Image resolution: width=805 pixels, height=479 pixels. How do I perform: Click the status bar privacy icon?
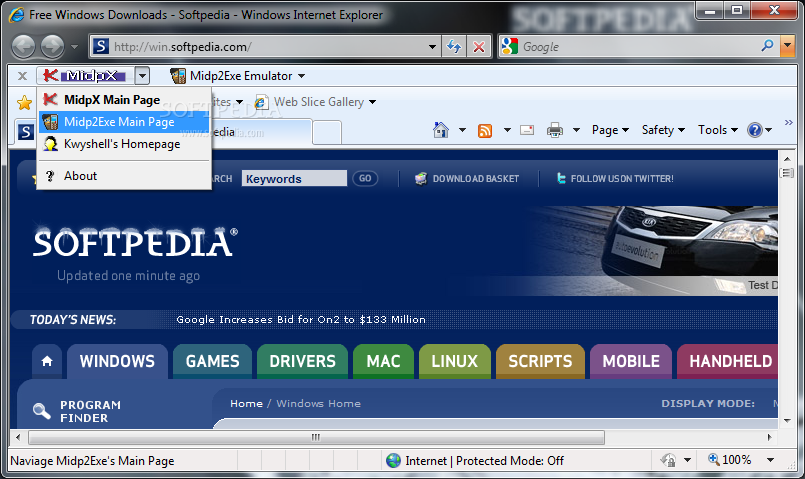[x=668, y=460]
